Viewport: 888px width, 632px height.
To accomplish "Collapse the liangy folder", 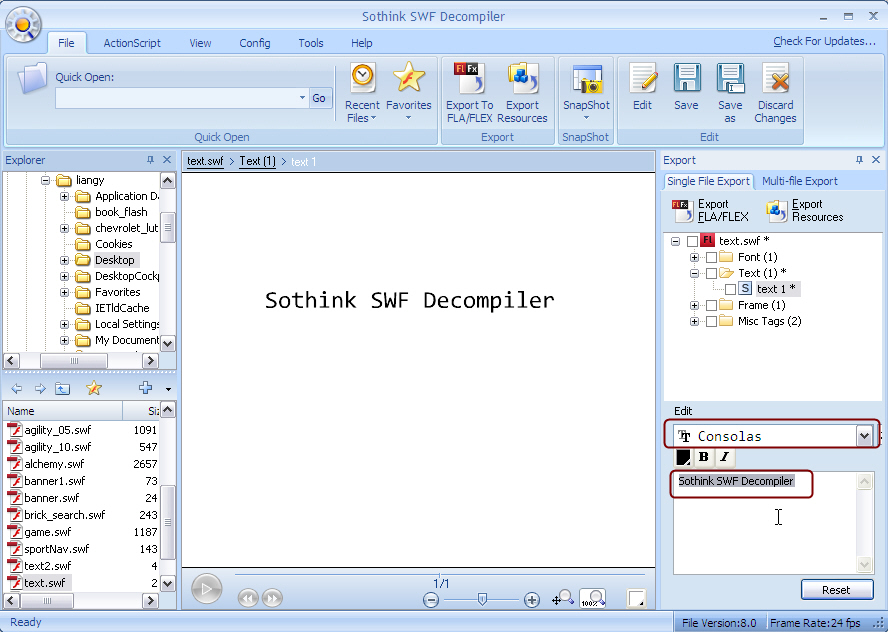I will (45, 181).
